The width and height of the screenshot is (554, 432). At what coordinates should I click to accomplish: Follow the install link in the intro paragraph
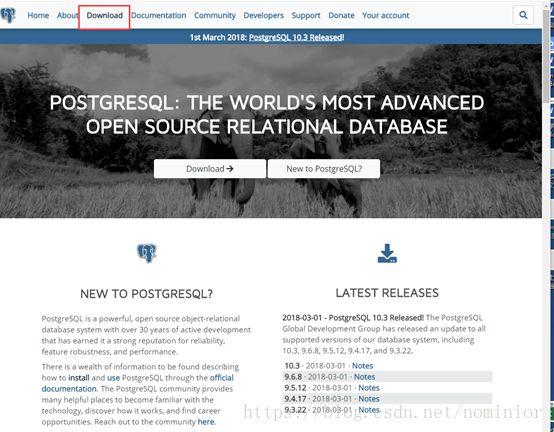pos(79,378)
